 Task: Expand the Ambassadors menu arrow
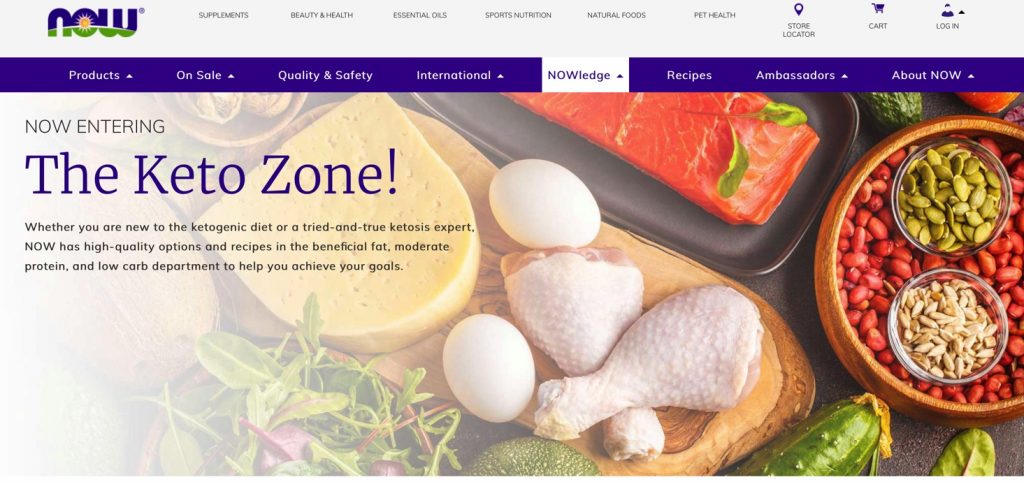844,76
